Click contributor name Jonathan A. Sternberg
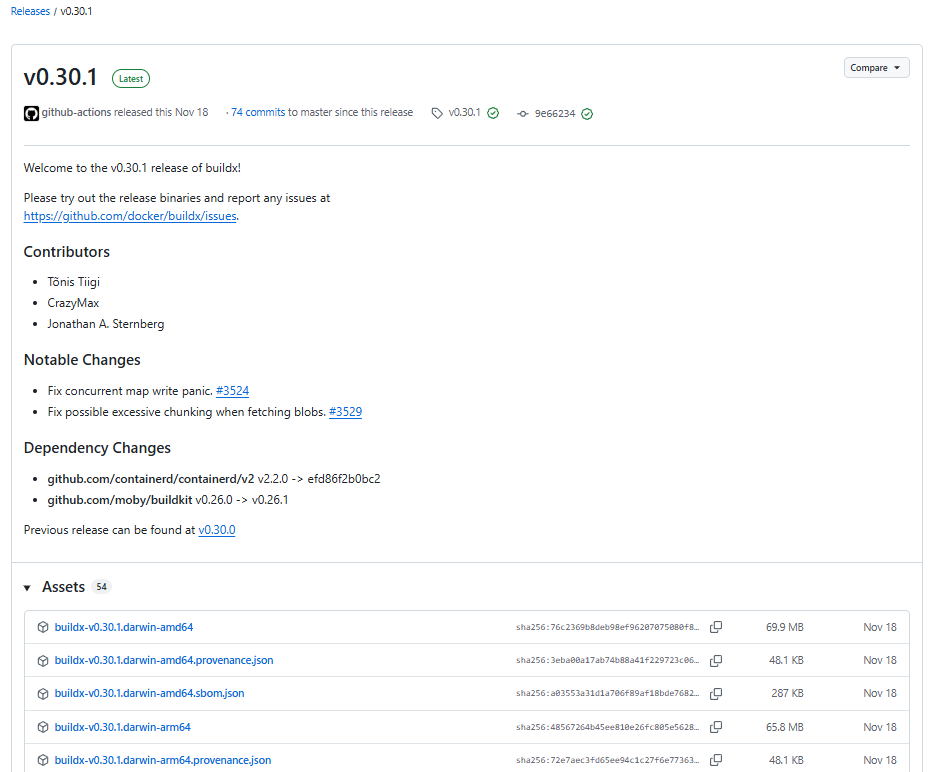Screen dimensions: 931x772 tap(106, 324)
